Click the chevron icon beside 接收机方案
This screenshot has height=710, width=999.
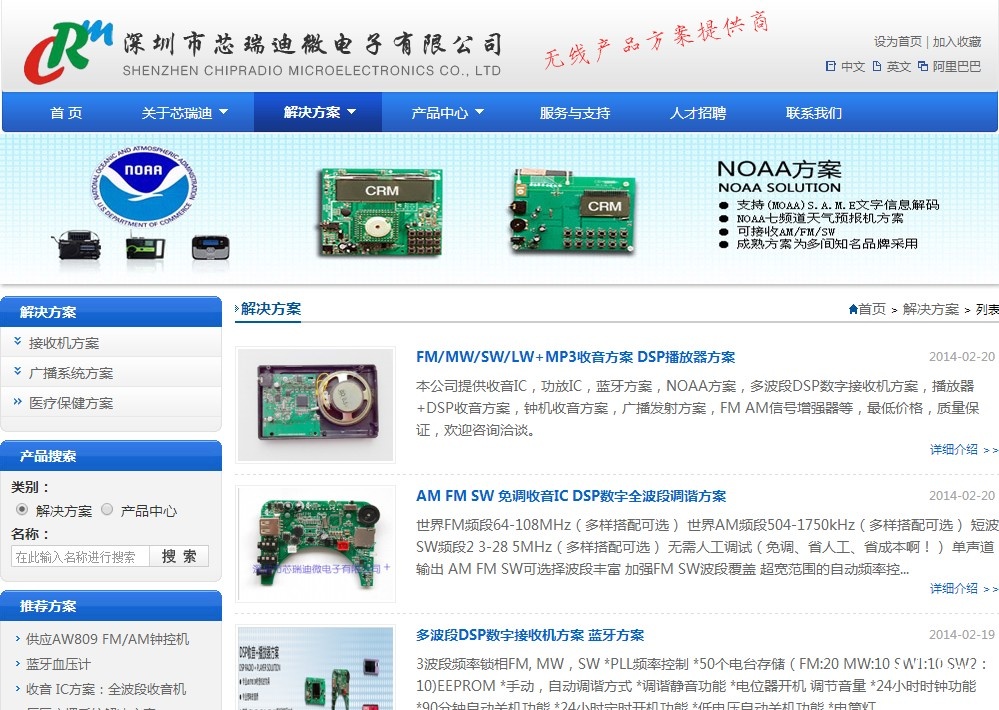point(18,342)
